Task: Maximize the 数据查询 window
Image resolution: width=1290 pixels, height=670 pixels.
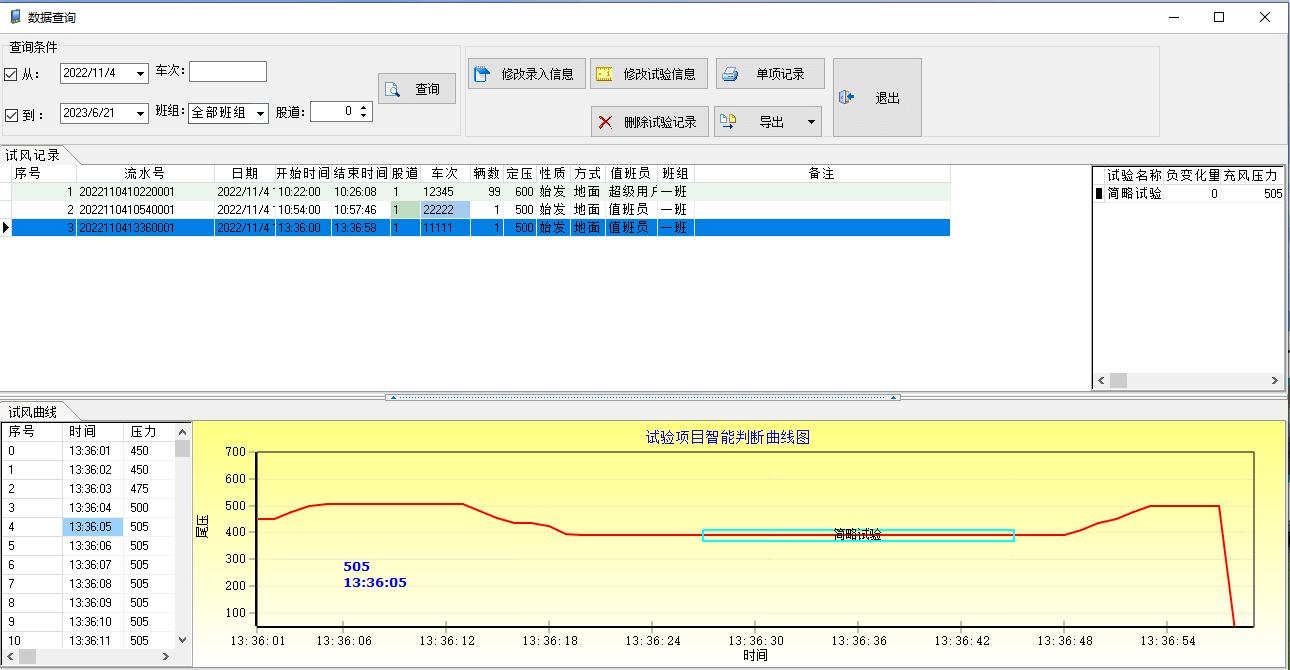Action: pyautogui.click(x=1219, y=17)
